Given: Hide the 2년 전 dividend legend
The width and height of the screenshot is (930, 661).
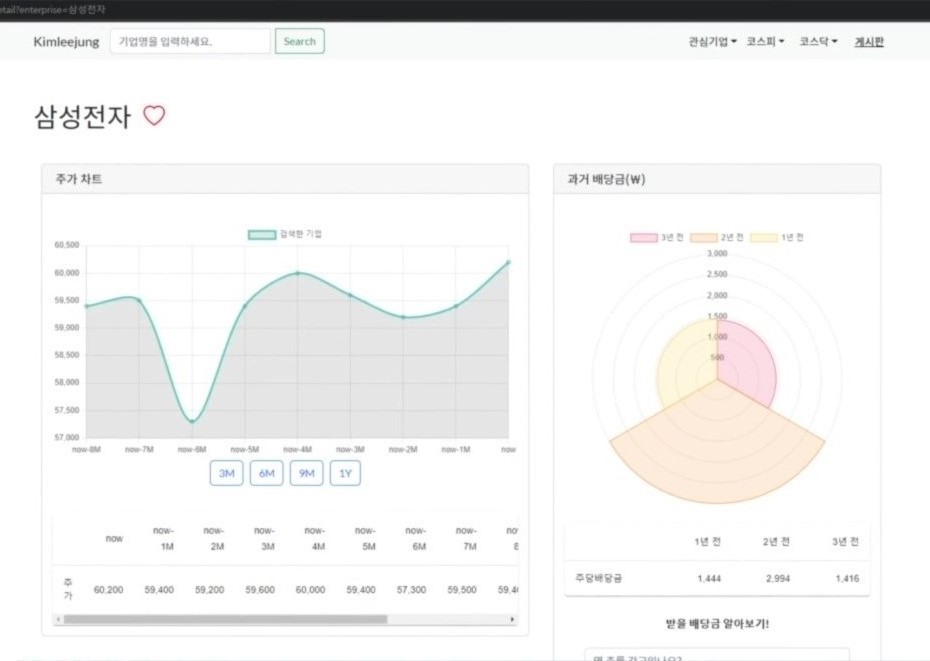Looking at the screenshot, I should click(x=717, y=238).
